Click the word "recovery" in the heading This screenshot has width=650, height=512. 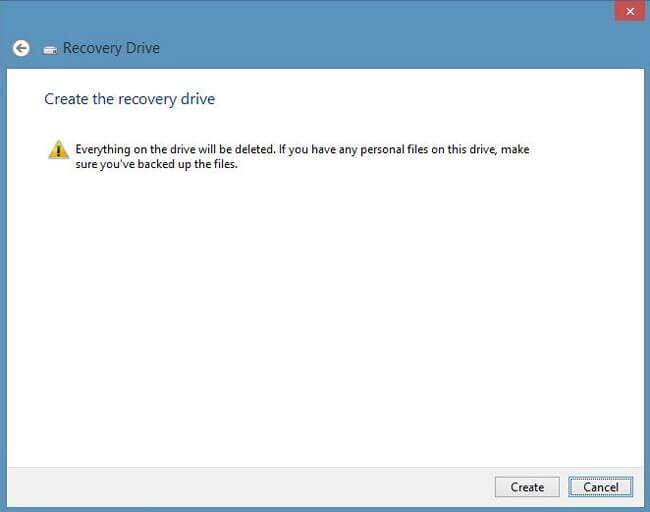coord(146,99)
